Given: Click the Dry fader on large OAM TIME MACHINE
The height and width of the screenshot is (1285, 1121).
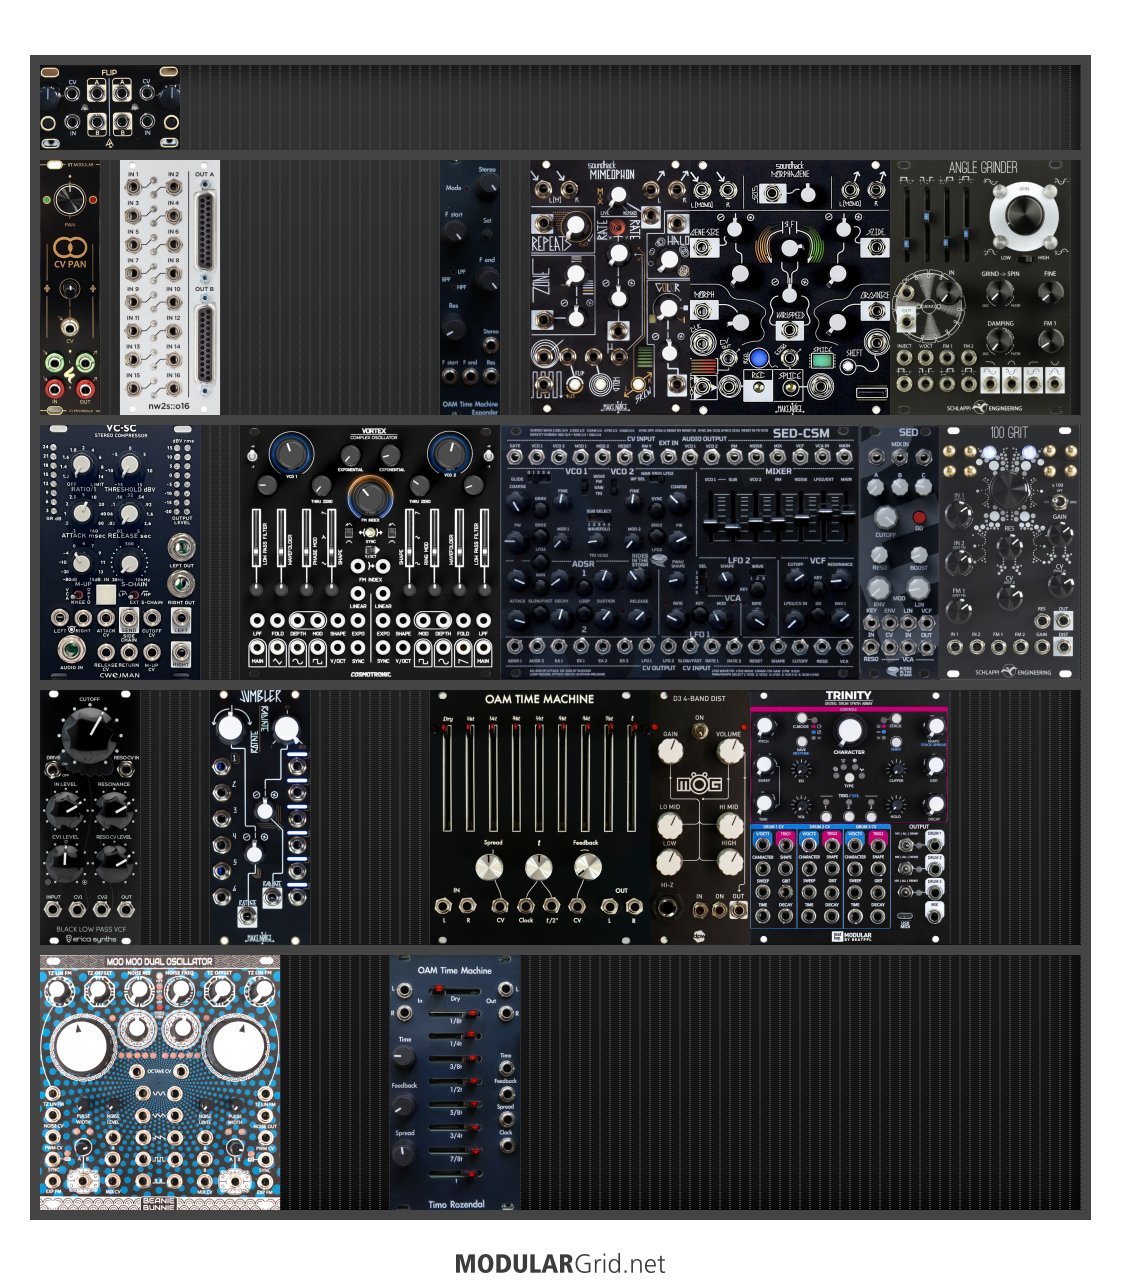Looking at the screenshot, I should pyautogui.click(x=447, y=778).
